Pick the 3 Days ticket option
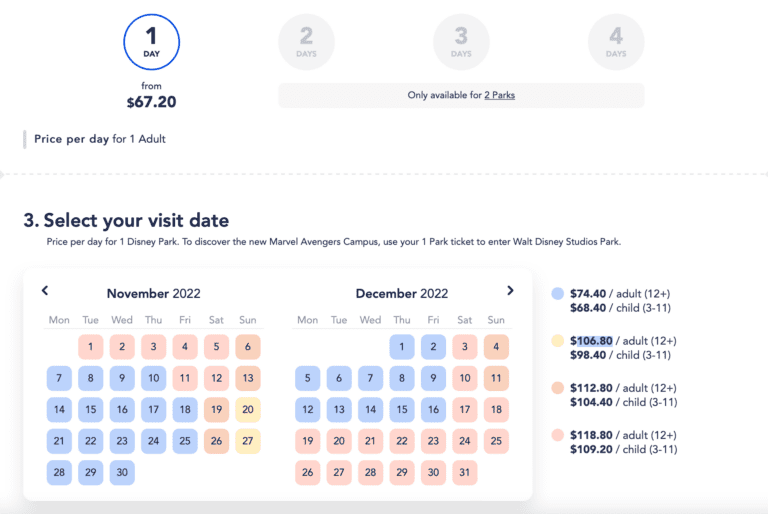The height and width of the screenshot is (514, 768). pyautogui.click(x=461, y=42)
